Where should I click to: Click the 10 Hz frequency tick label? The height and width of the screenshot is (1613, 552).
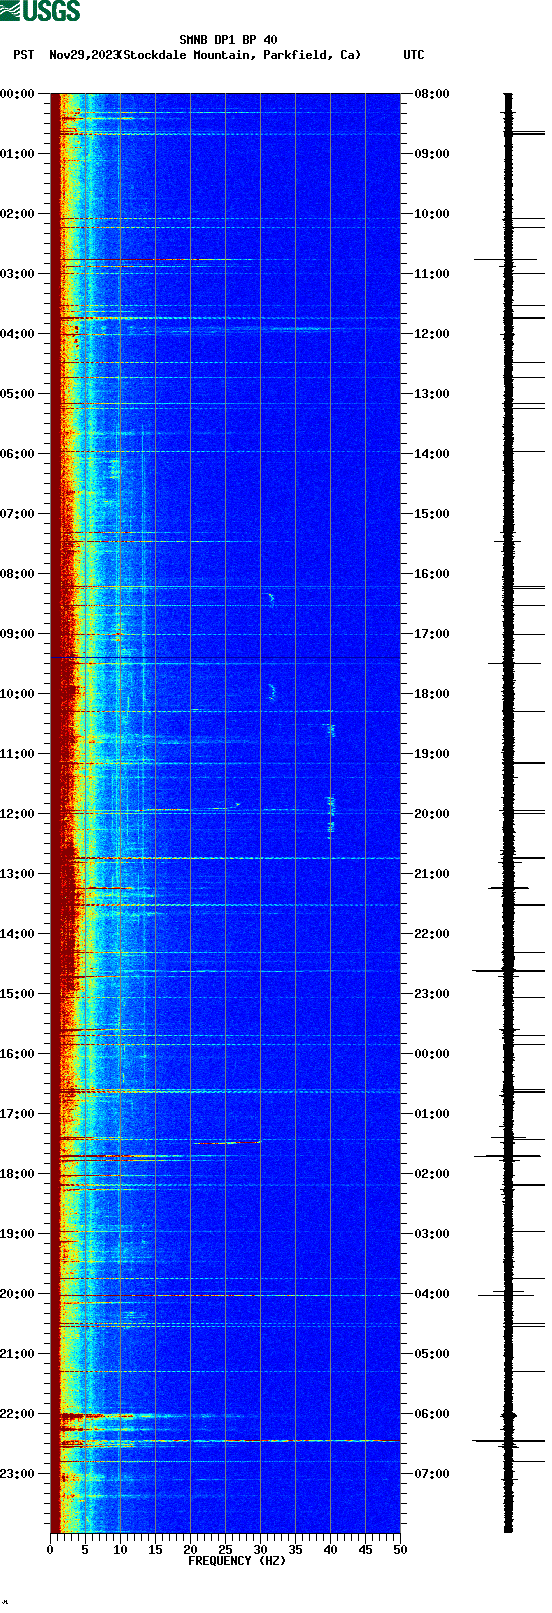click(120, 1550)
